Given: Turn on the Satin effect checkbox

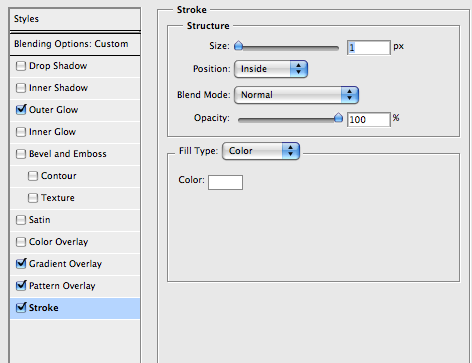Looking at the screenshot, I should coord(21,220).
